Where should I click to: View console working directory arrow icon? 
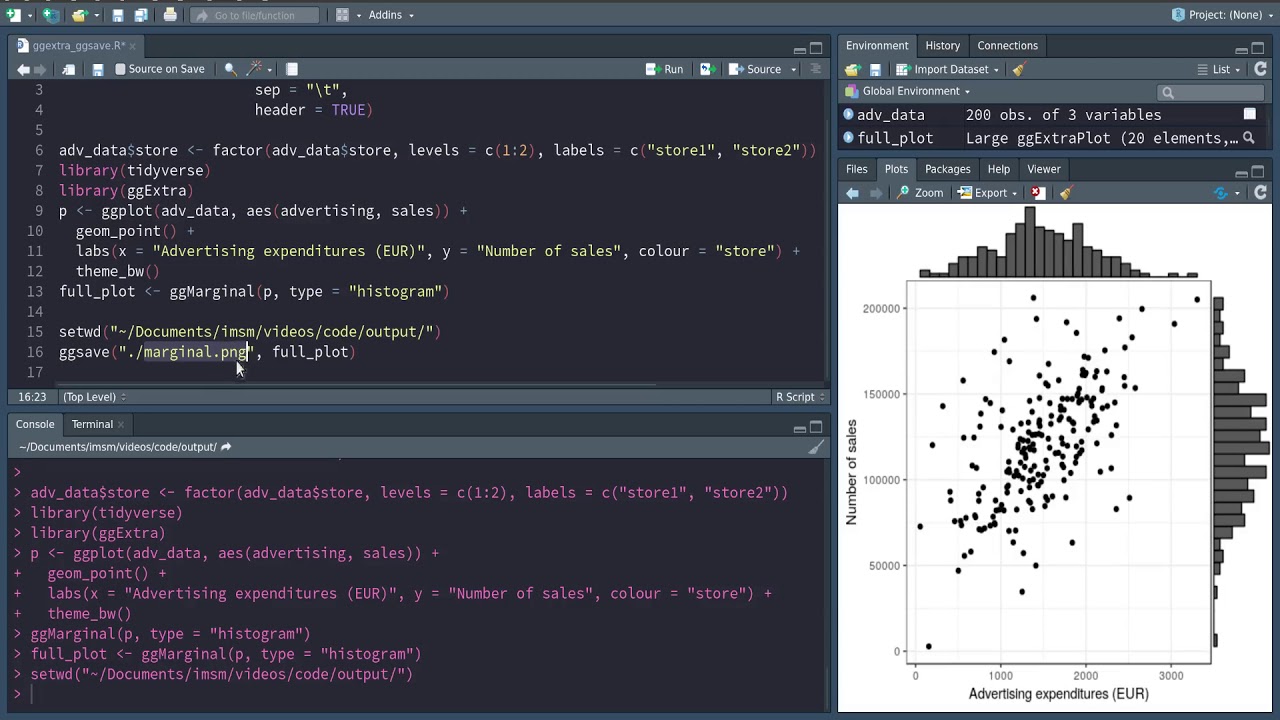(x=226, y=447)
